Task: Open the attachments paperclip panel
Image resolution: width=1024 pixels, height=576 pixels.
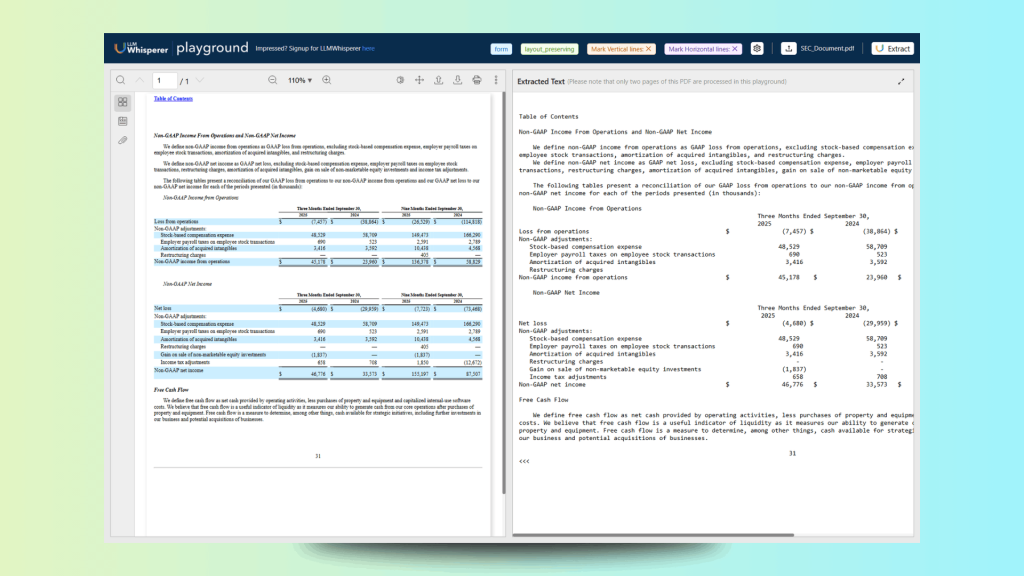Action: pos(122,140)
